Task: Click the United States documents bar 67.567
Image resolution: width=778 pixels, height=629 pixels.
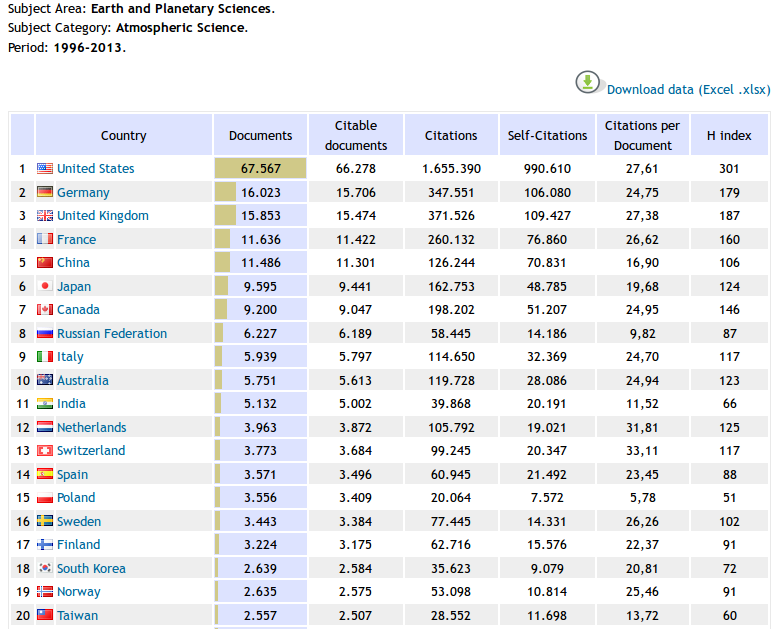Action: 260,169
